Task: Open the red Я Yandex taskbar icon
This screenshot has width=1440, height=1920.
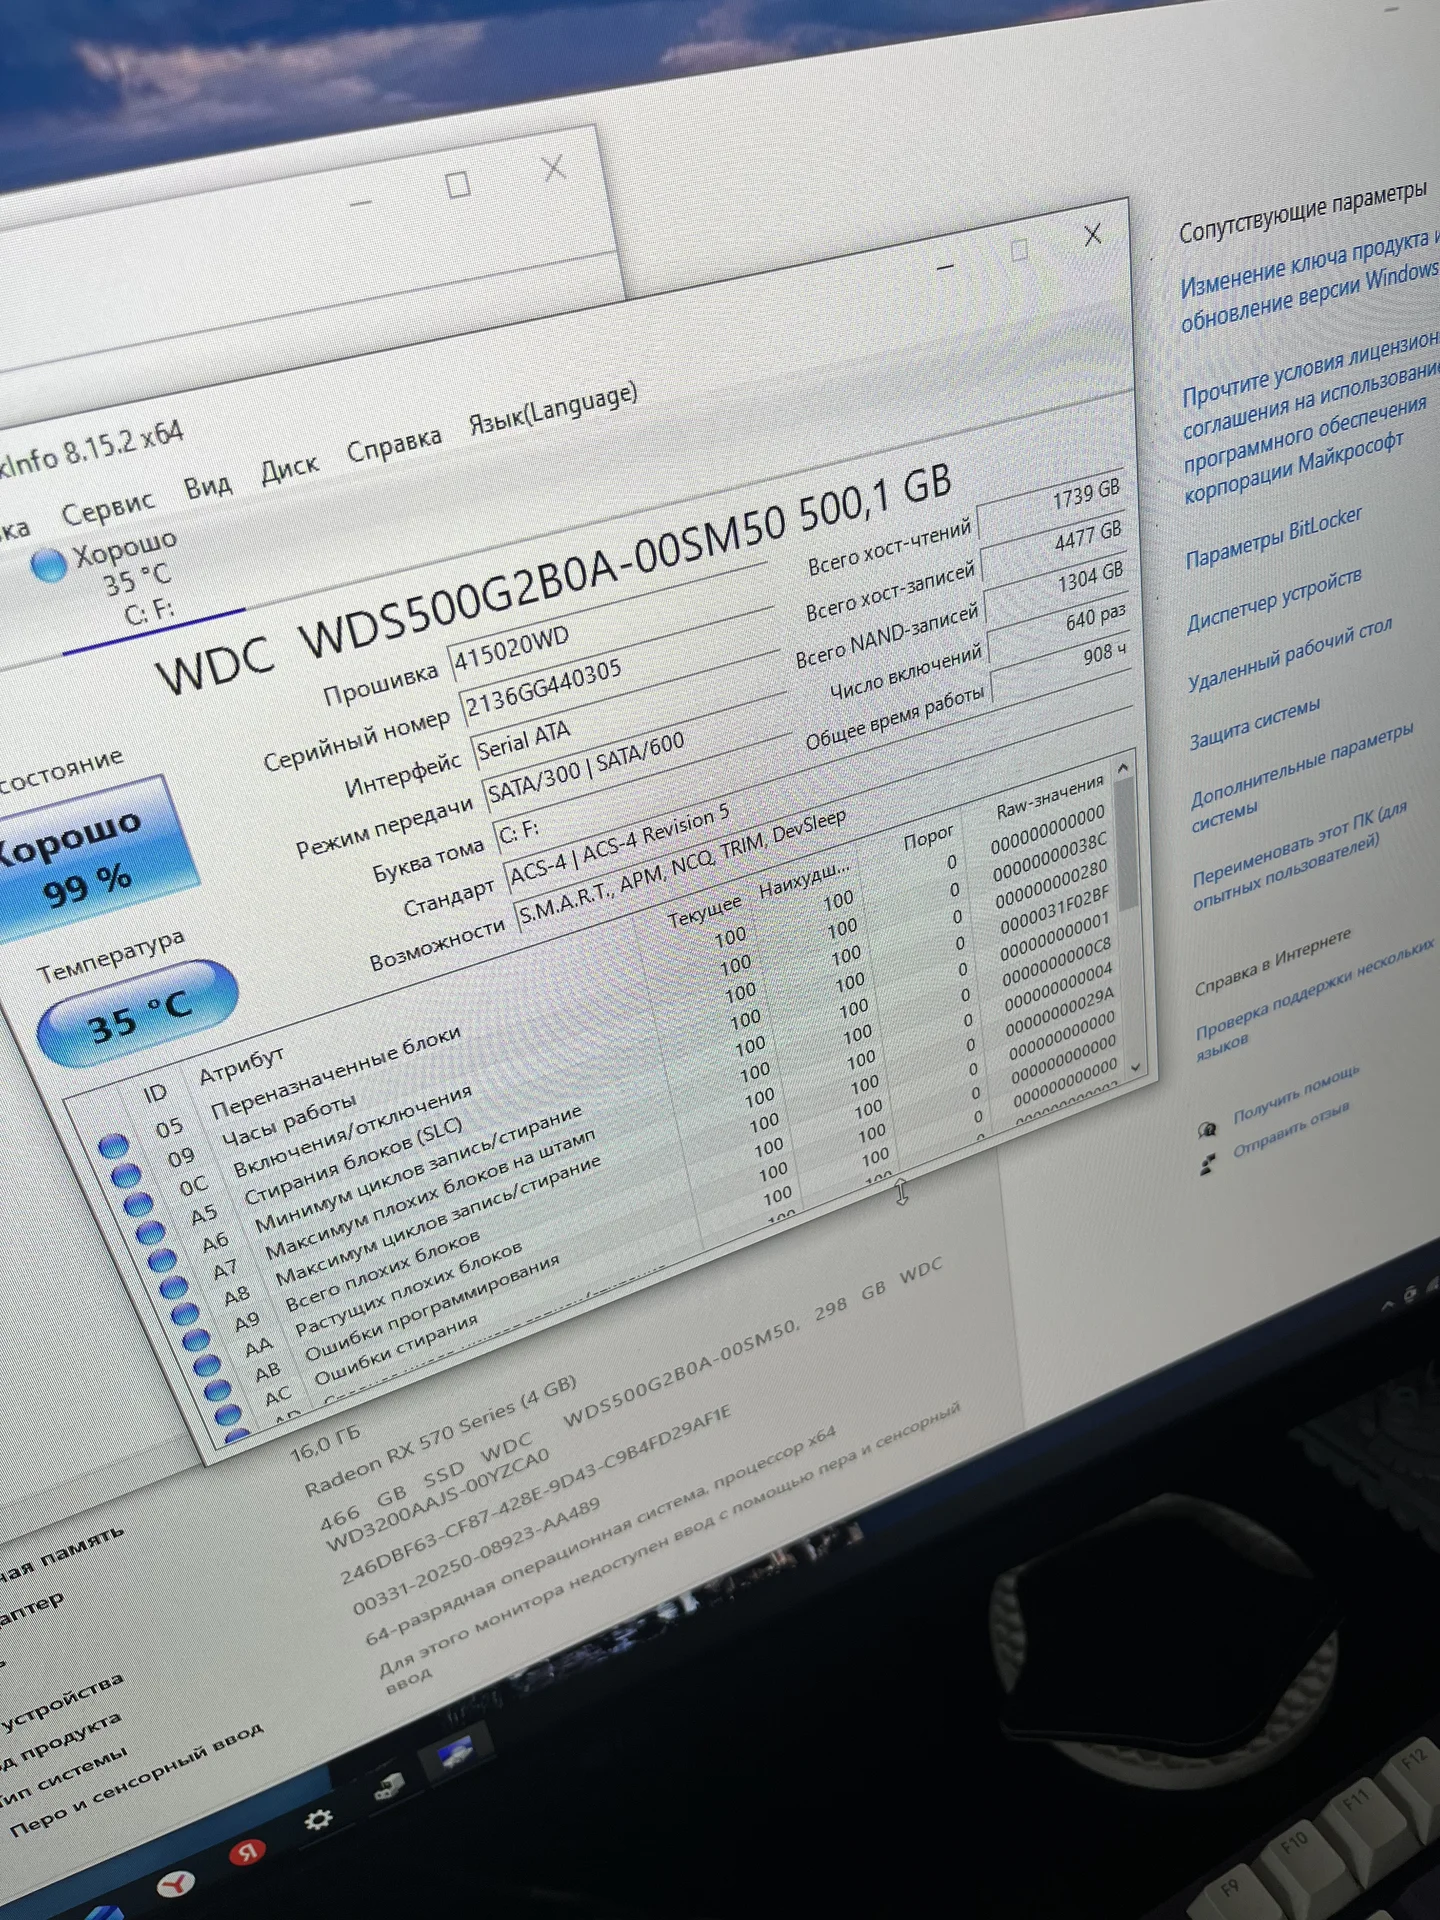Action: pos(247,1851)
